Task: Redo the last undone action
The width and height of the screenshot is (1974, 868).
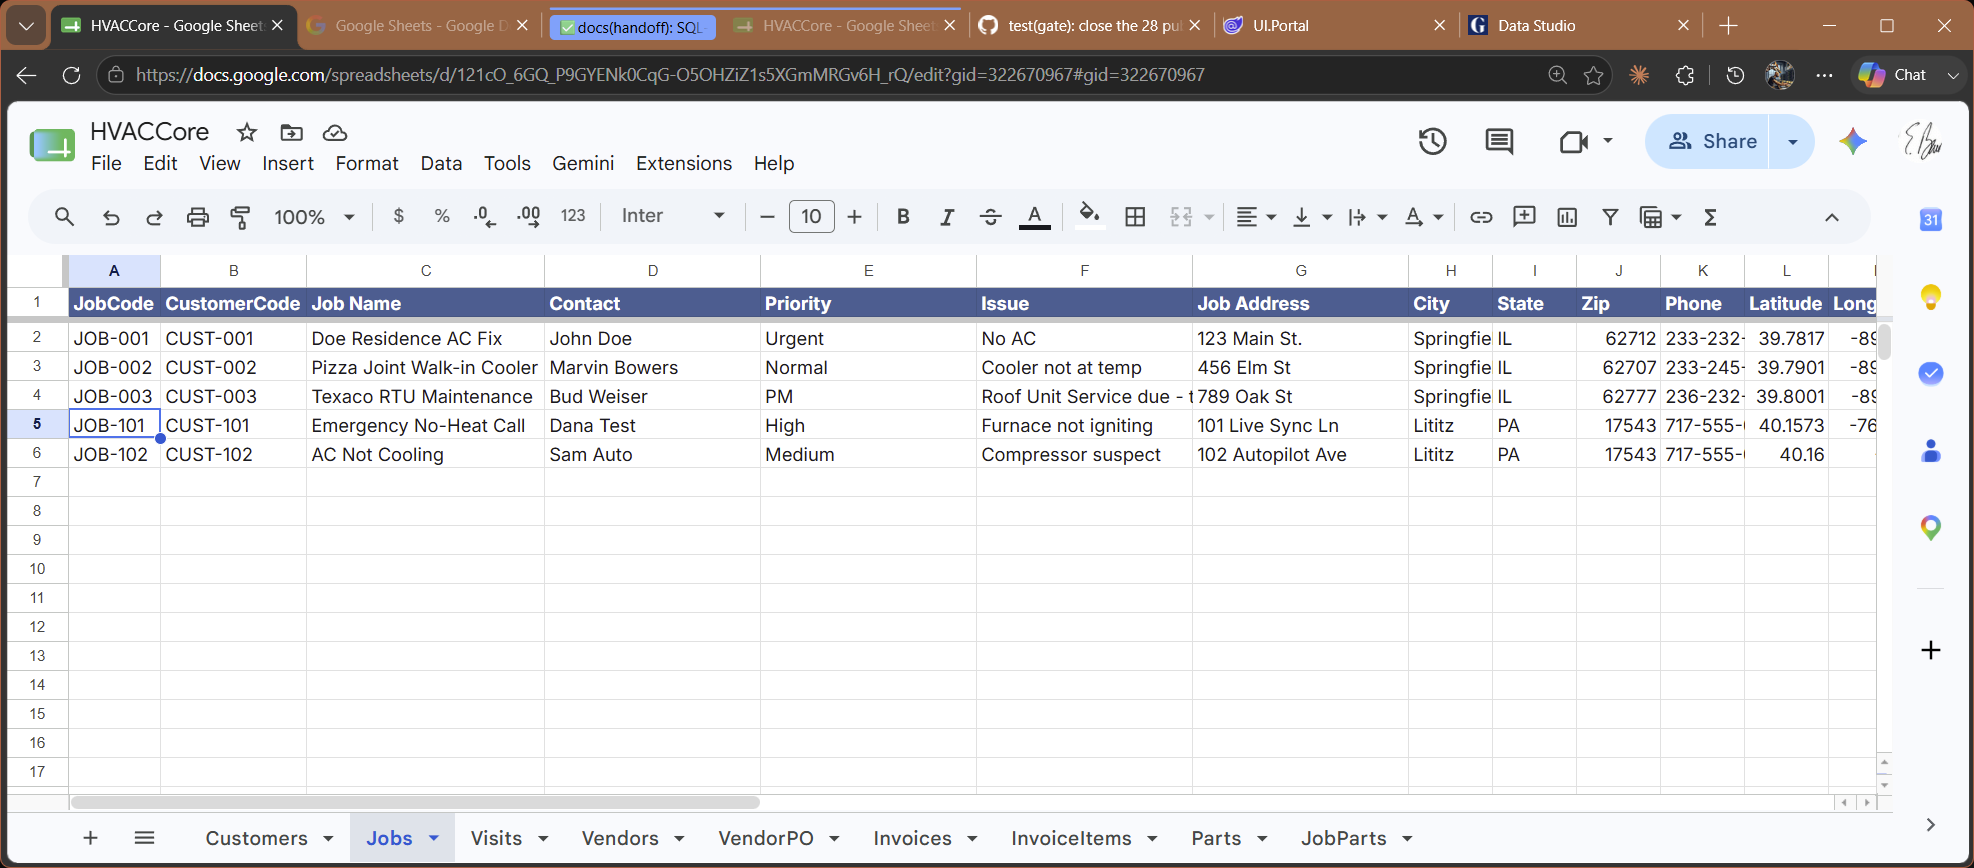Action: 154,217
